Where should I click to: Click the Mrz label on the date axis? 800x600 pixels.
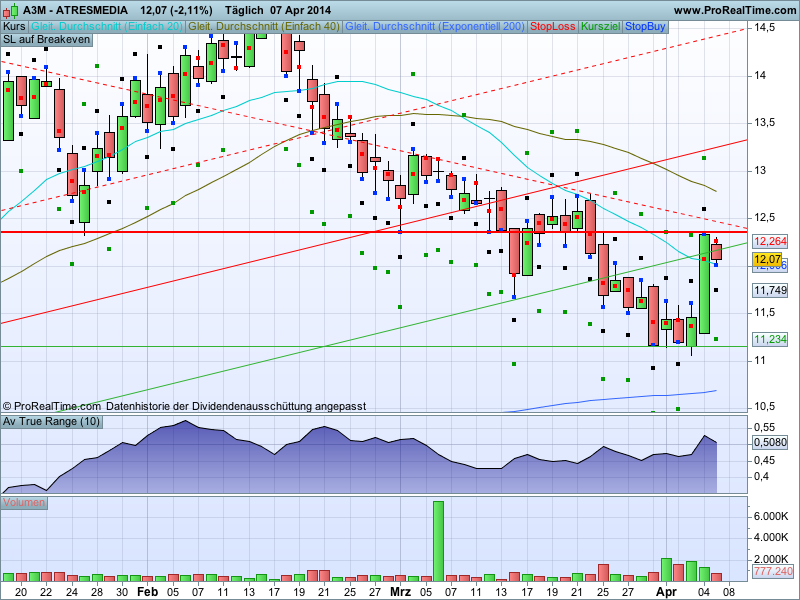[x=401, y=592]
